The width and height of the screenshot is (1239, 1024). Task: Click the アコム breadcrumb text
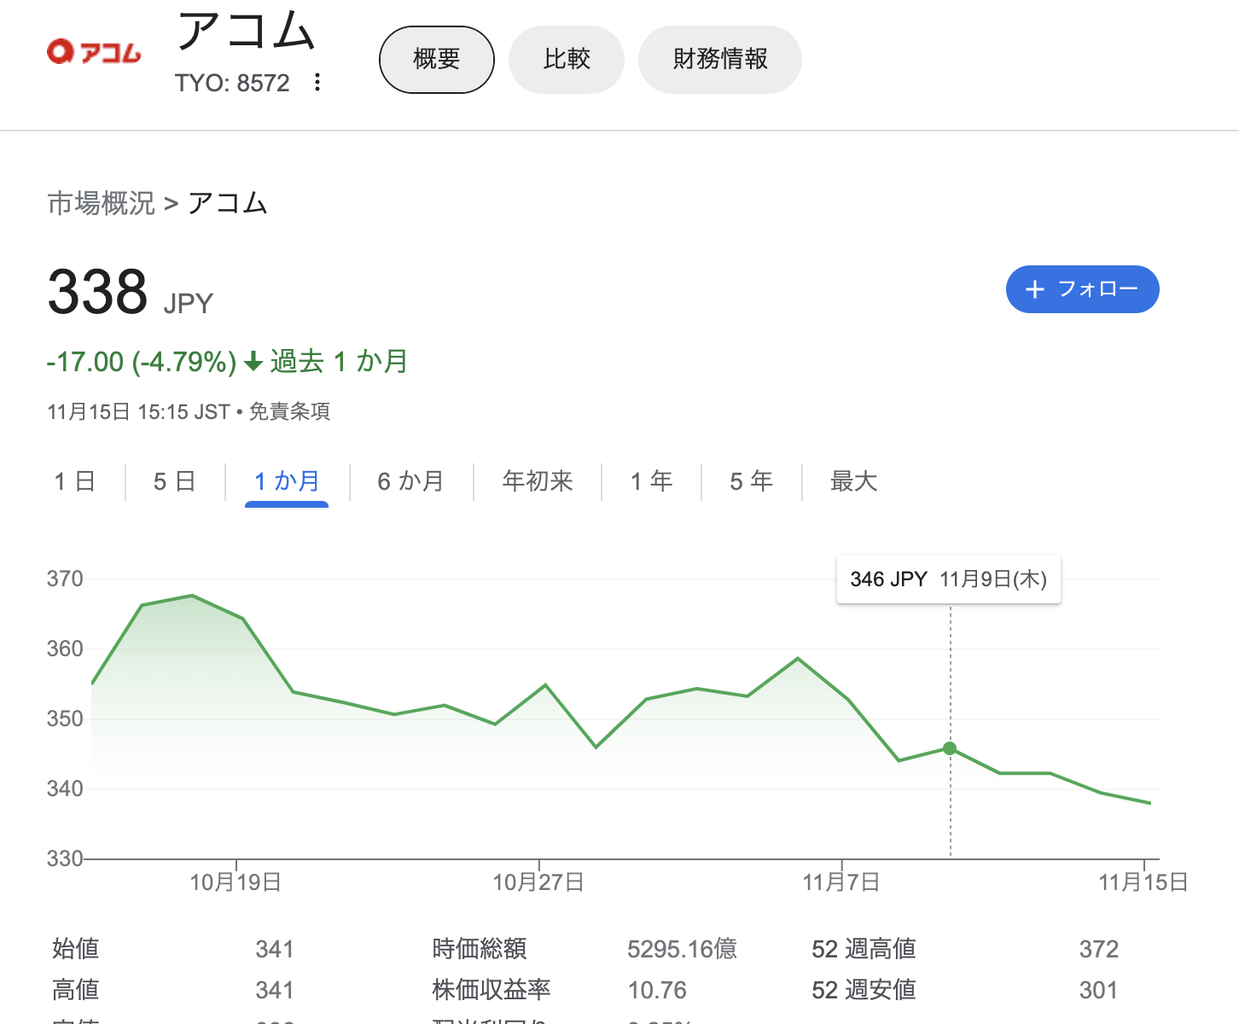[x=228, y=203]
